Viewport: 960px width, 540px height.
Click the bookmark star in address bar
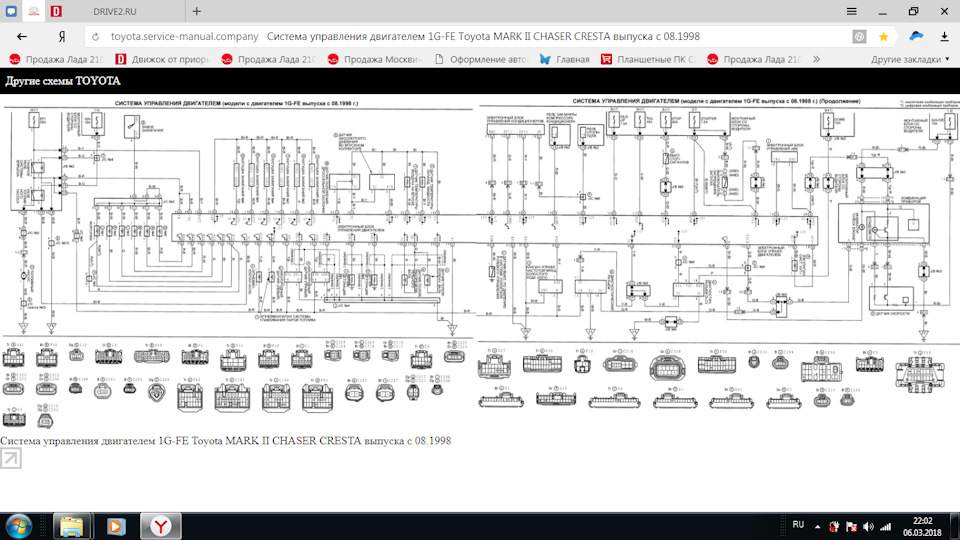pyautogui.click(x=883, y=37)
